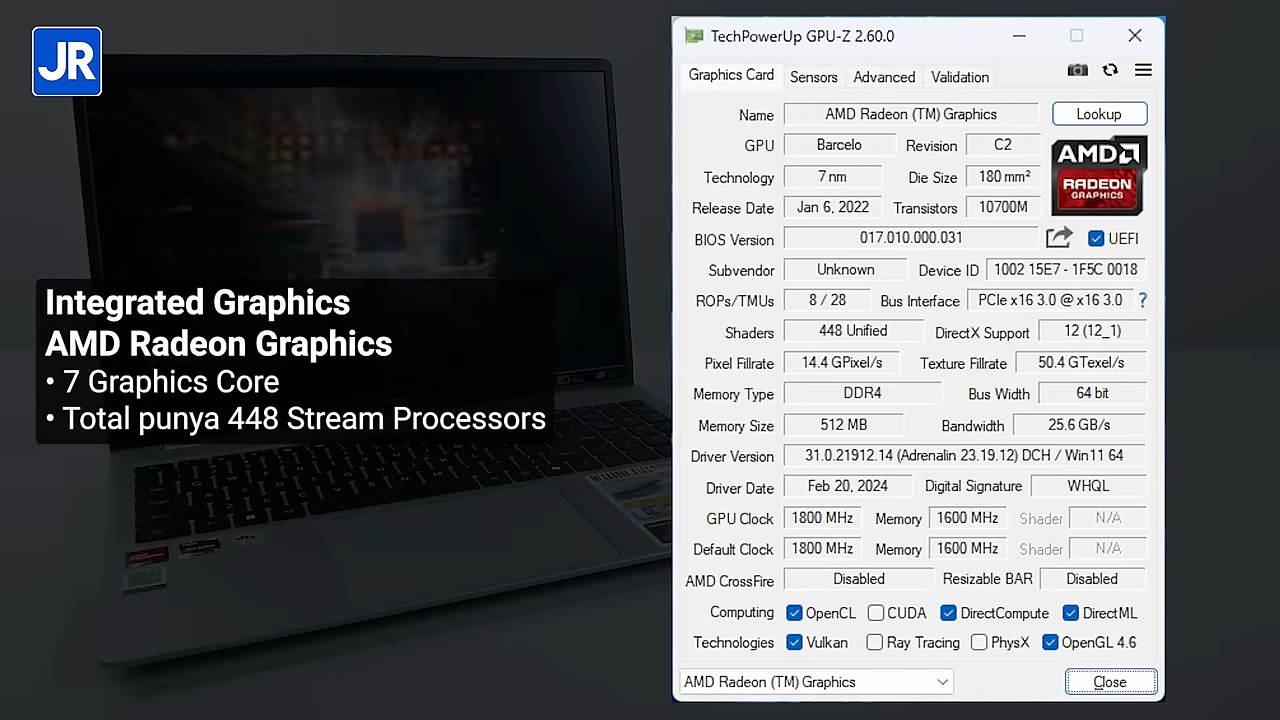Click the JR channel logo

(x=67, y=62)
